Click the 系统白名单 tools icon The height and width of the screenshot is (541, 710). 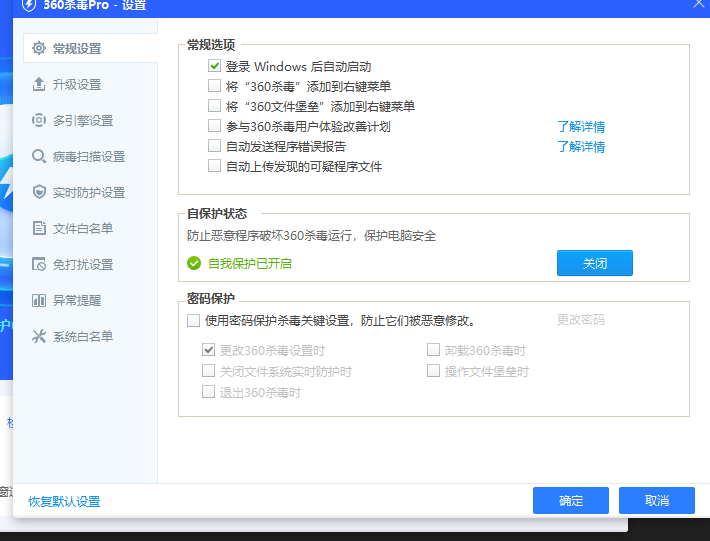click(39, 336)
